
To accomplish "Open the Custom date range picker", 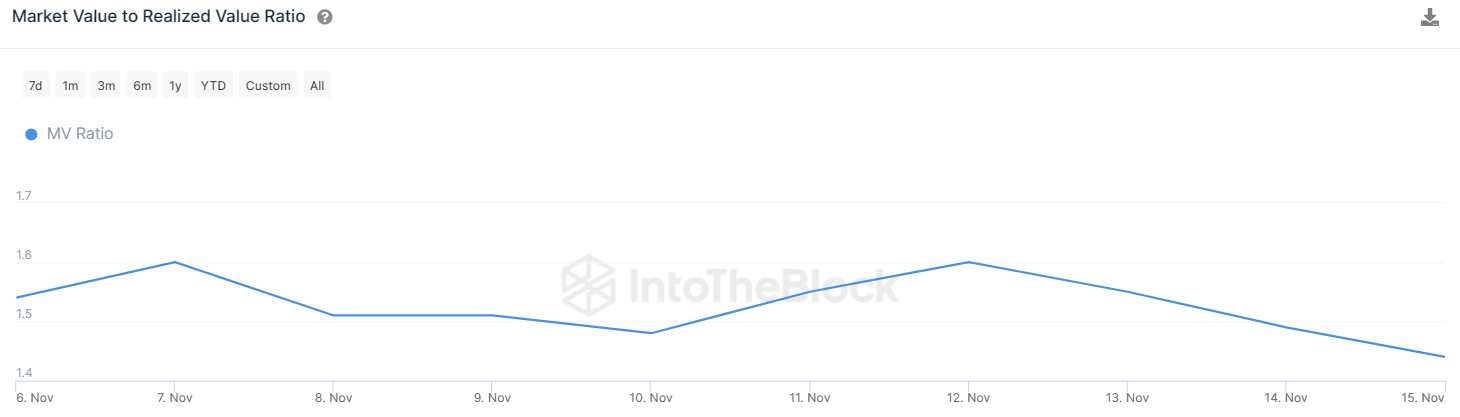I will (x=268, y=86).
